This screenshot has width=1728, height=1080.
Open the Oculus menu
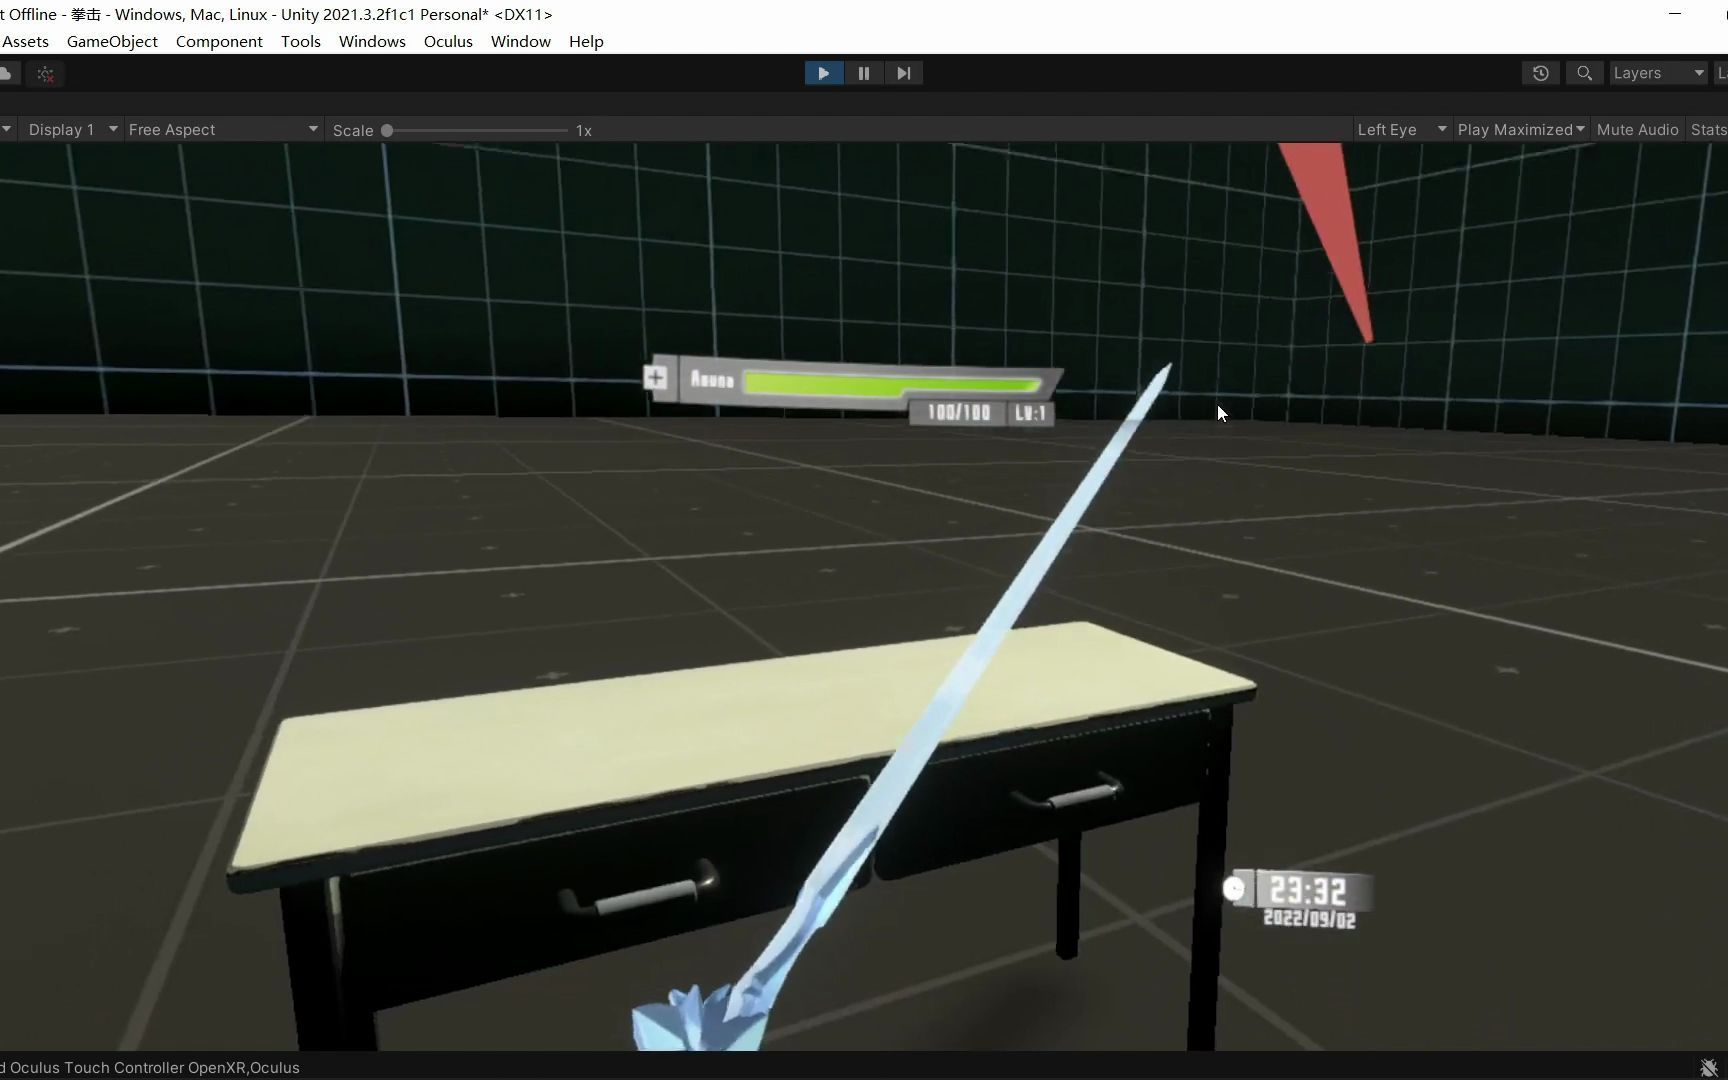click(448, 41)
